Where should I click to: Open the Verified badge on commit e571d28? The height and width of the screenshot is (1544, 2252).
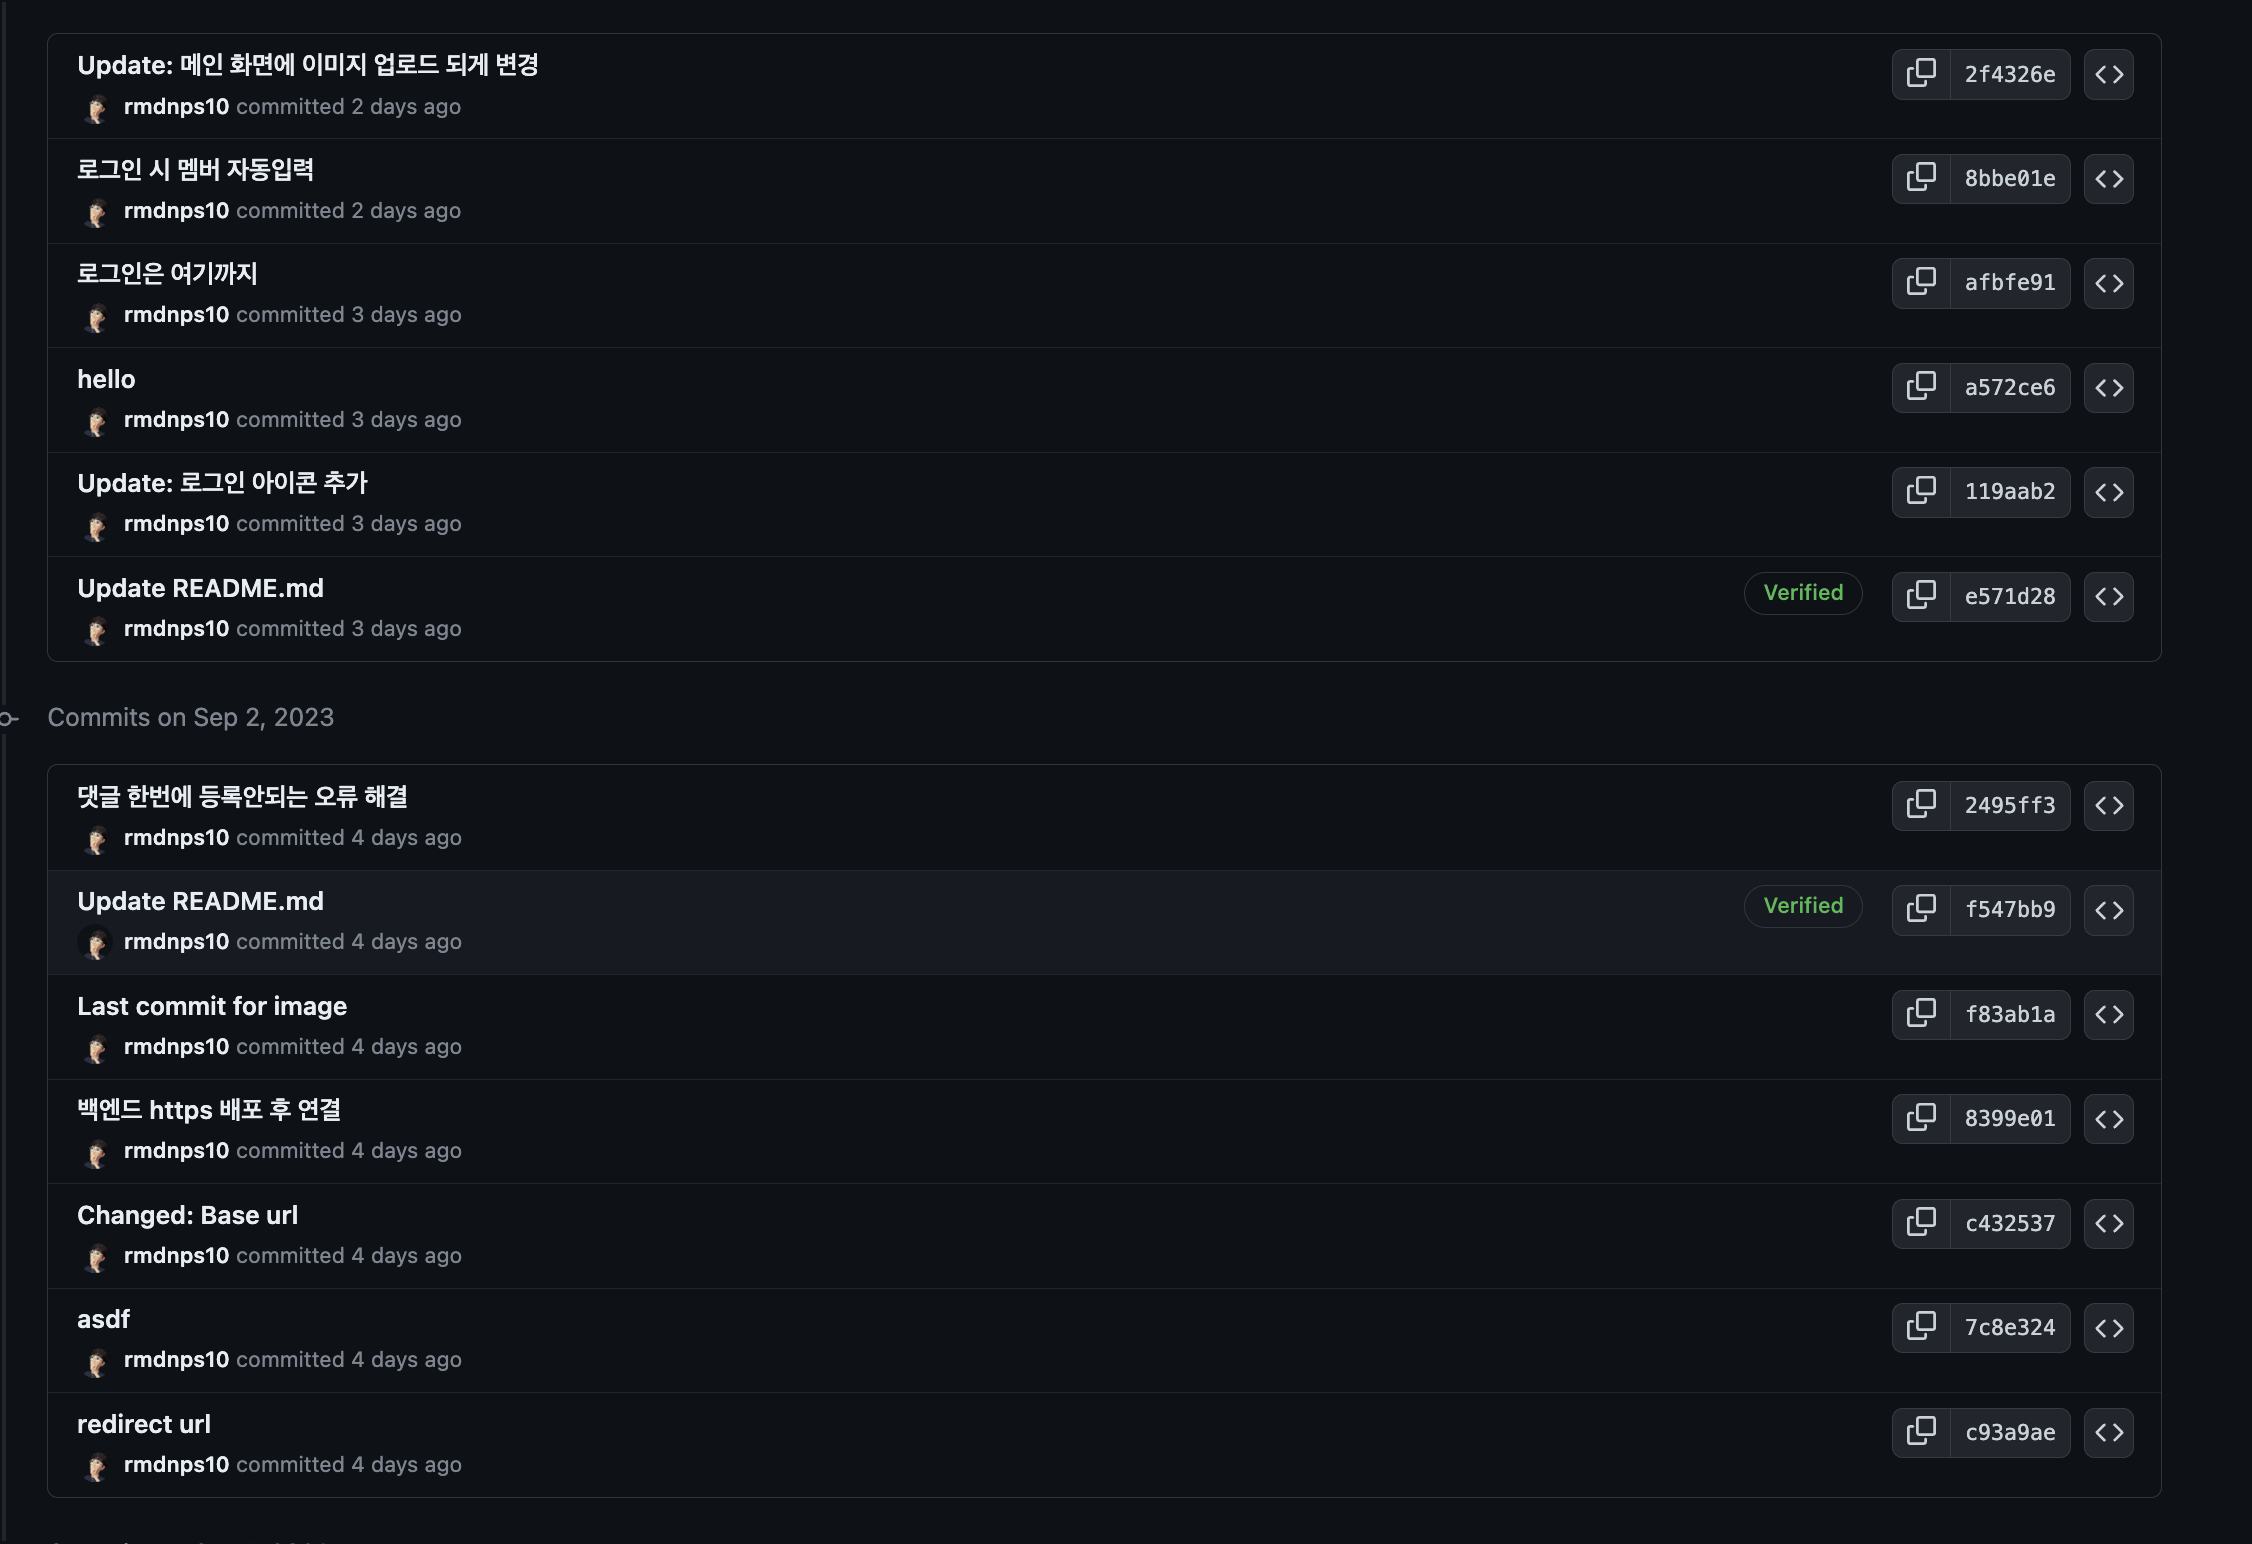(x=1802, y=593)
